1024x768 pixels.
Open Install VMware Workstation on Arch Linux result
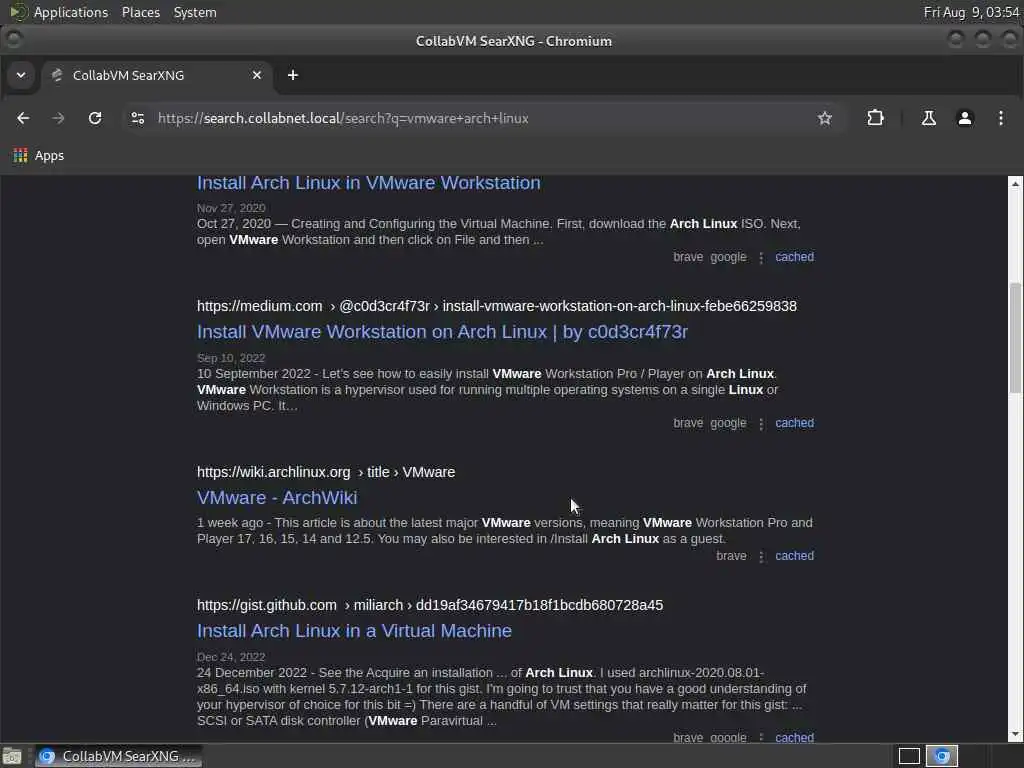pos(442,332)
